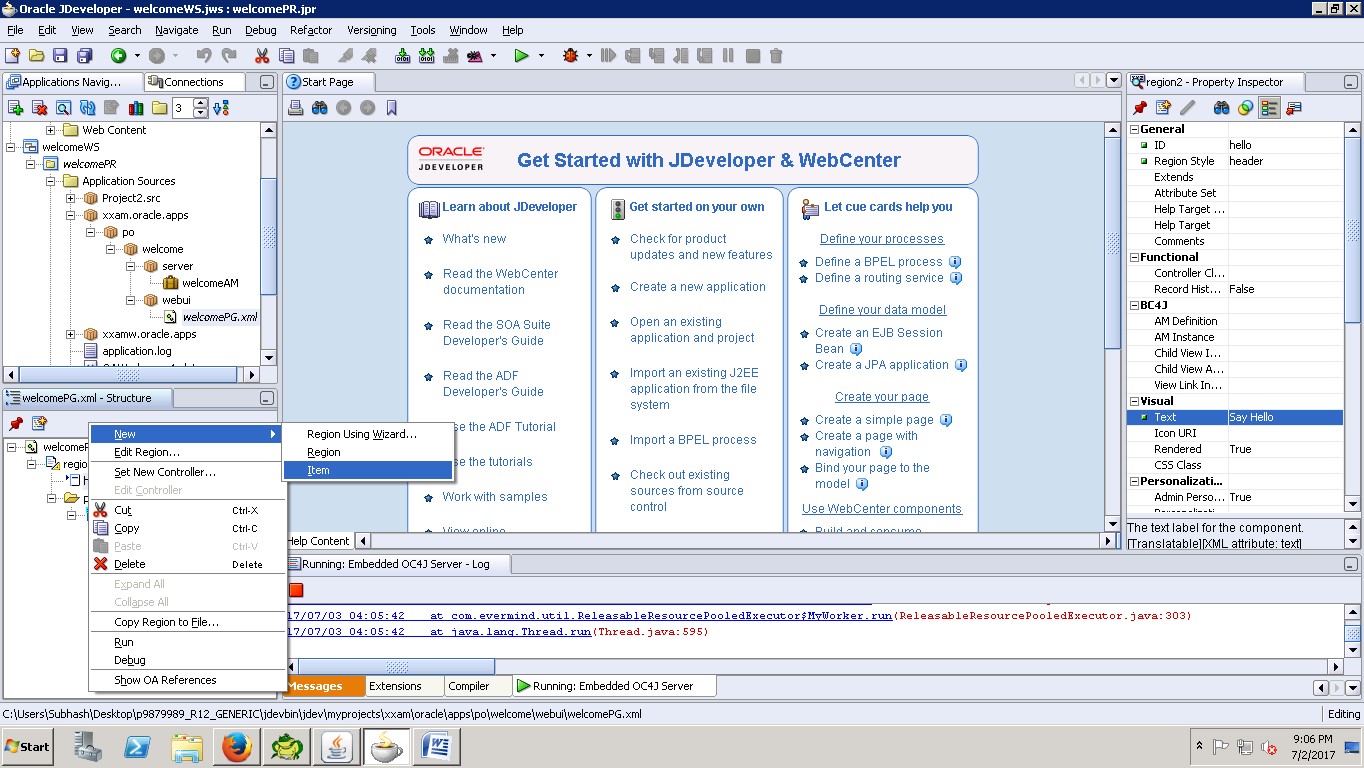Click the Text property value Say Hello
Viewport: 1364px width, 768px height.
pos(1284,417)
